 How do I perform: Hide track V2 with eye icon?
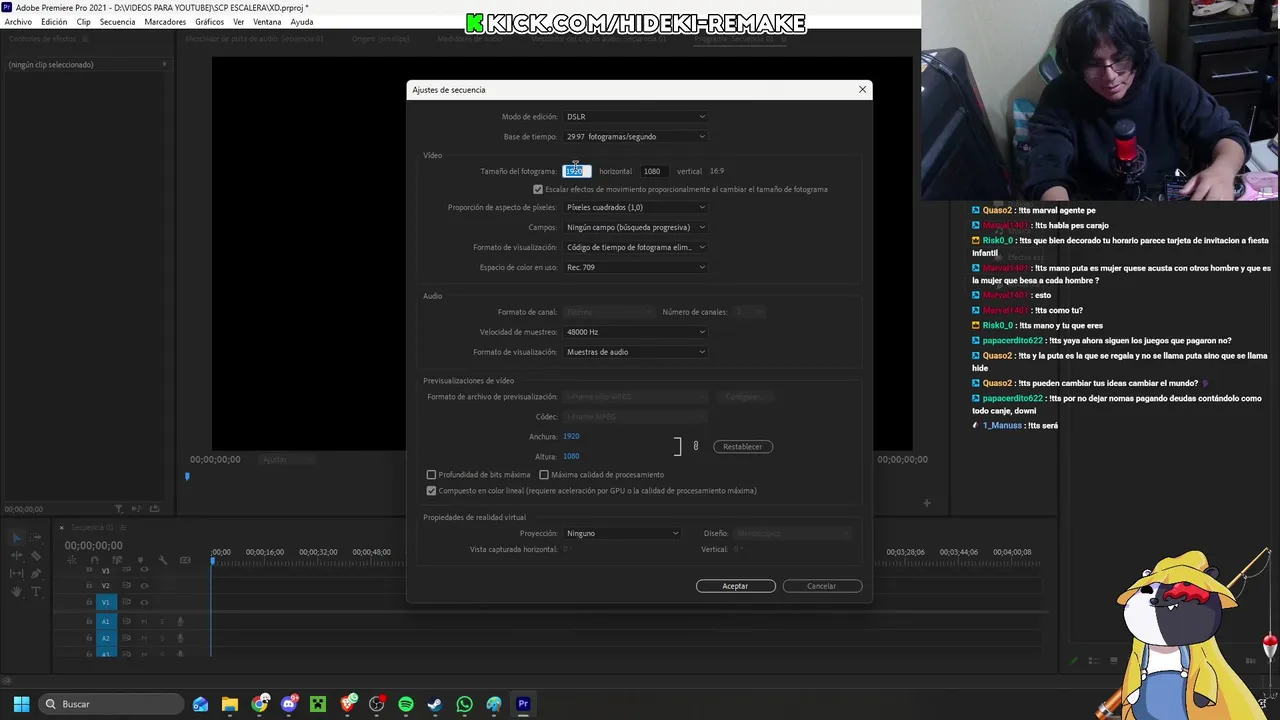coord(144,586)
